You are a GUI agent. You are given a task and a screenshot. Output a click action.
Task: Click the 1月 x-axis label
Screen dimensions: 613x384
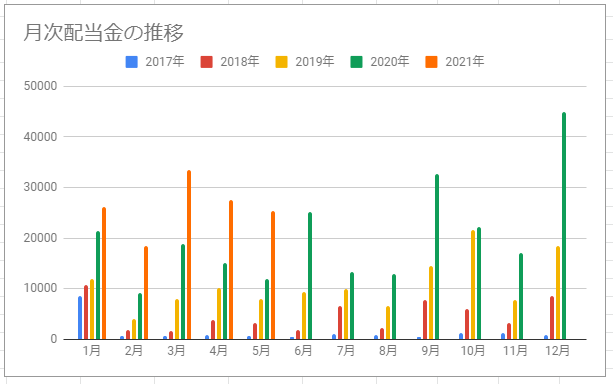(91, 351)
